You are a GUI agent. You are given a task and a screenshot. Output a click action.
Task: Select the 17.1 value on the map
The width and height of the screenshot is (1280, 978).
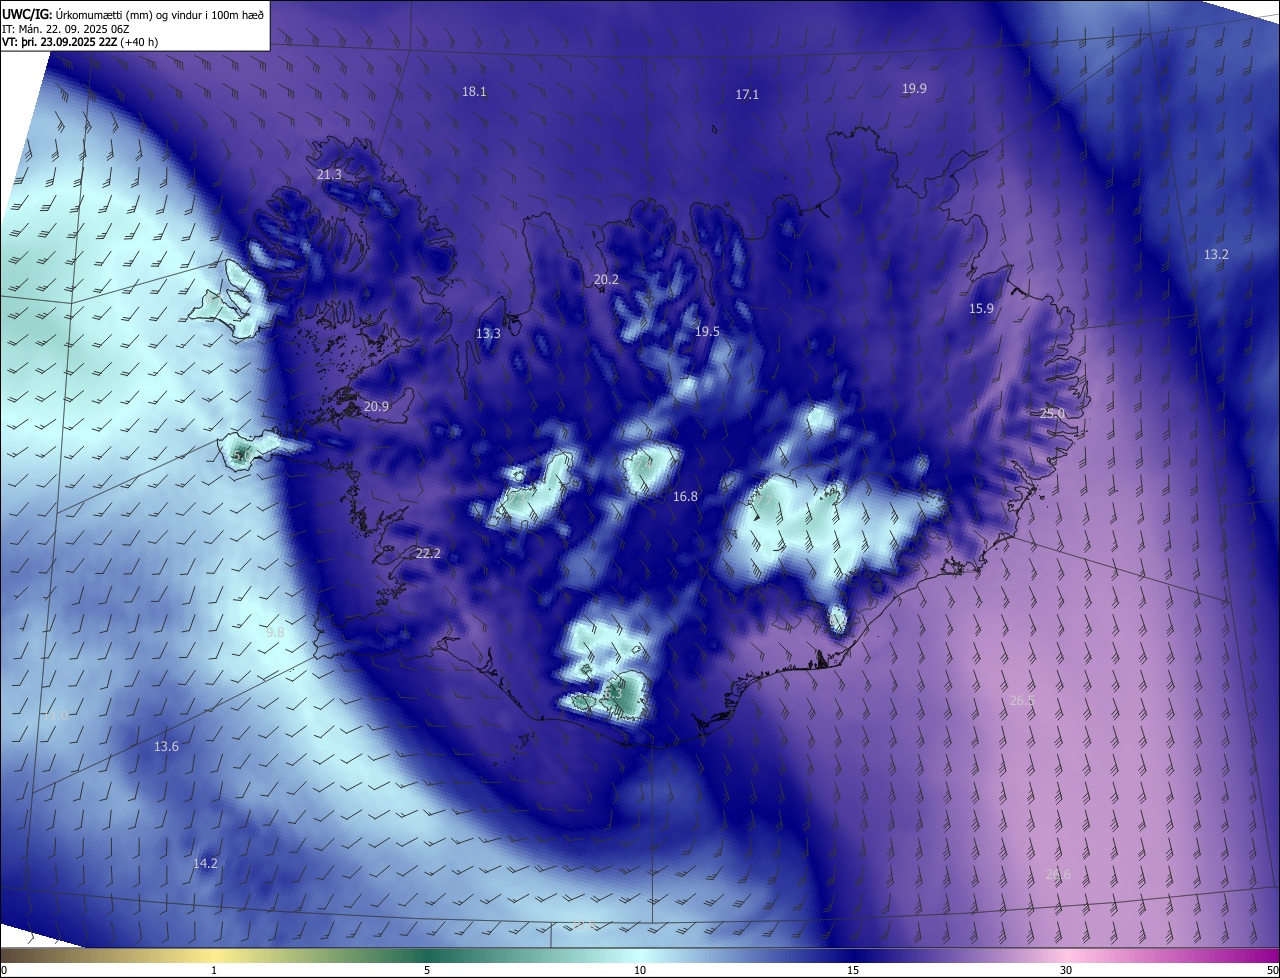(747, 95)
